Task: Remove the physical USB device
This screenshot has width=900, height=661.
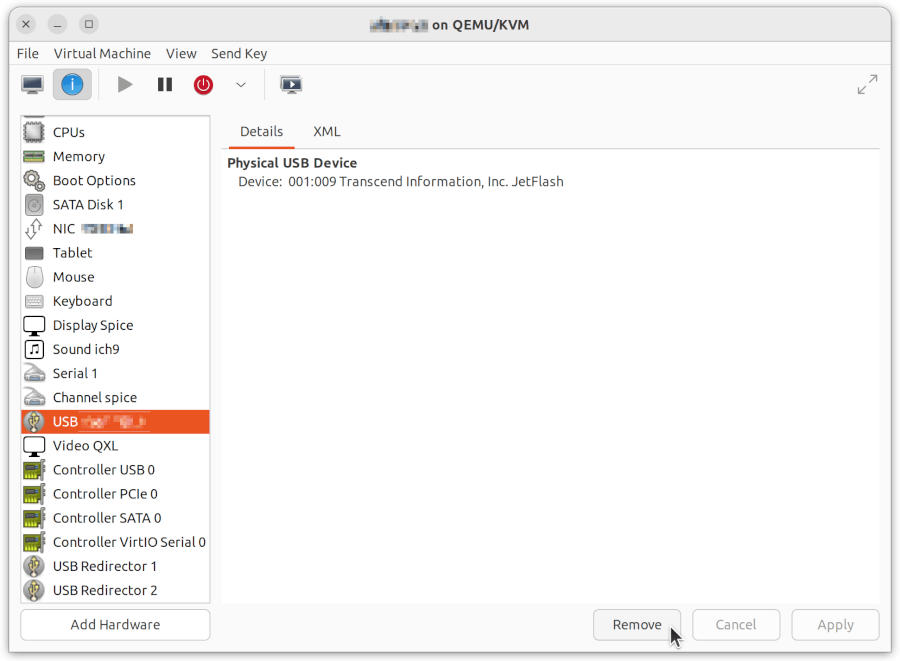Action: tap(637, 624)
